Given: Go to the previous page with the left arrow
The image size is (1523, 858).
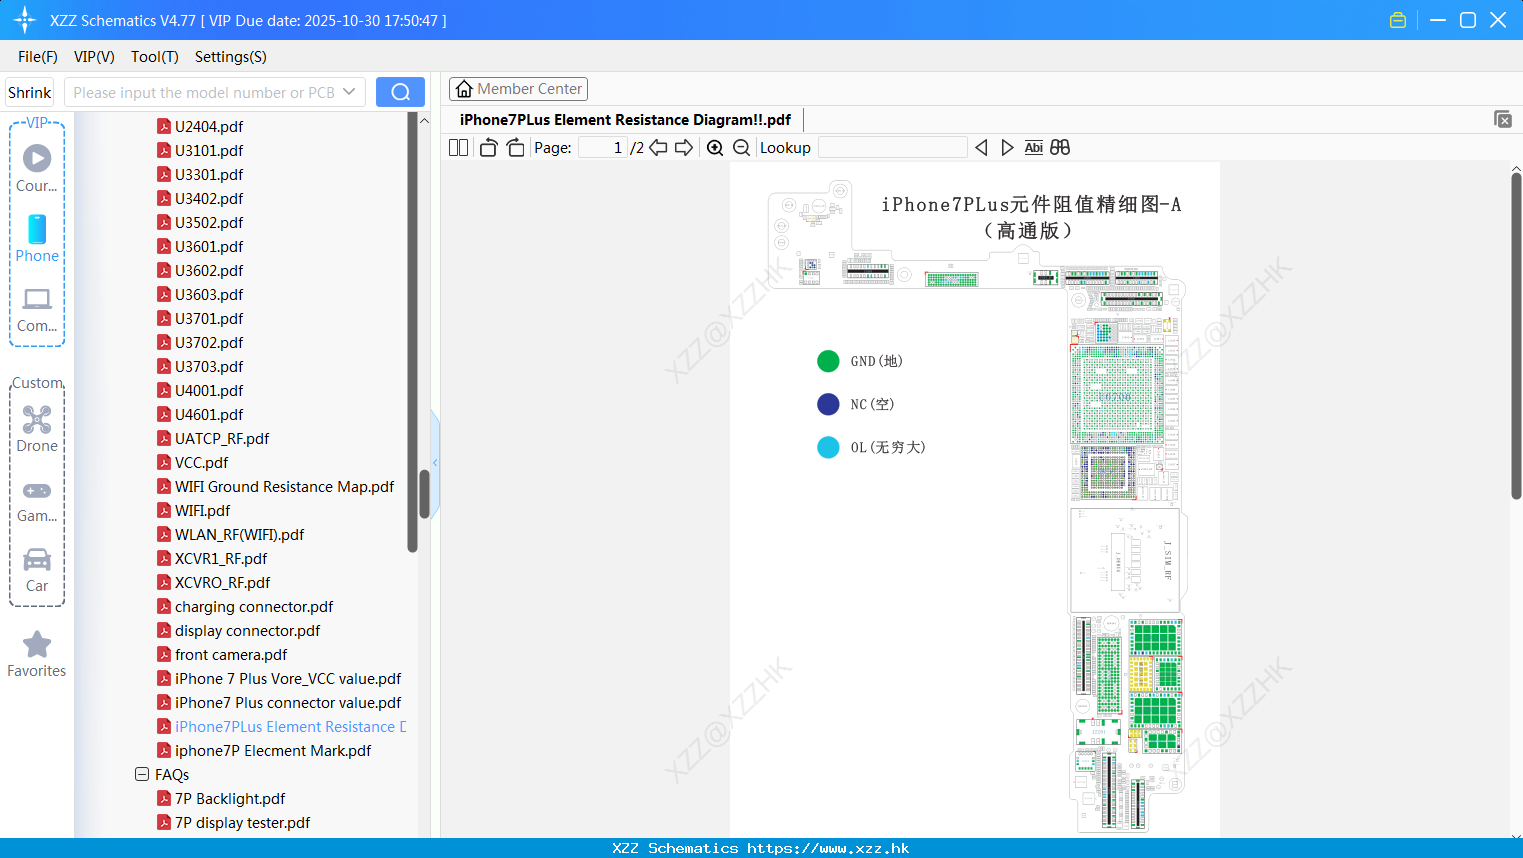Looking at the screenshot, I should [658, 148].
